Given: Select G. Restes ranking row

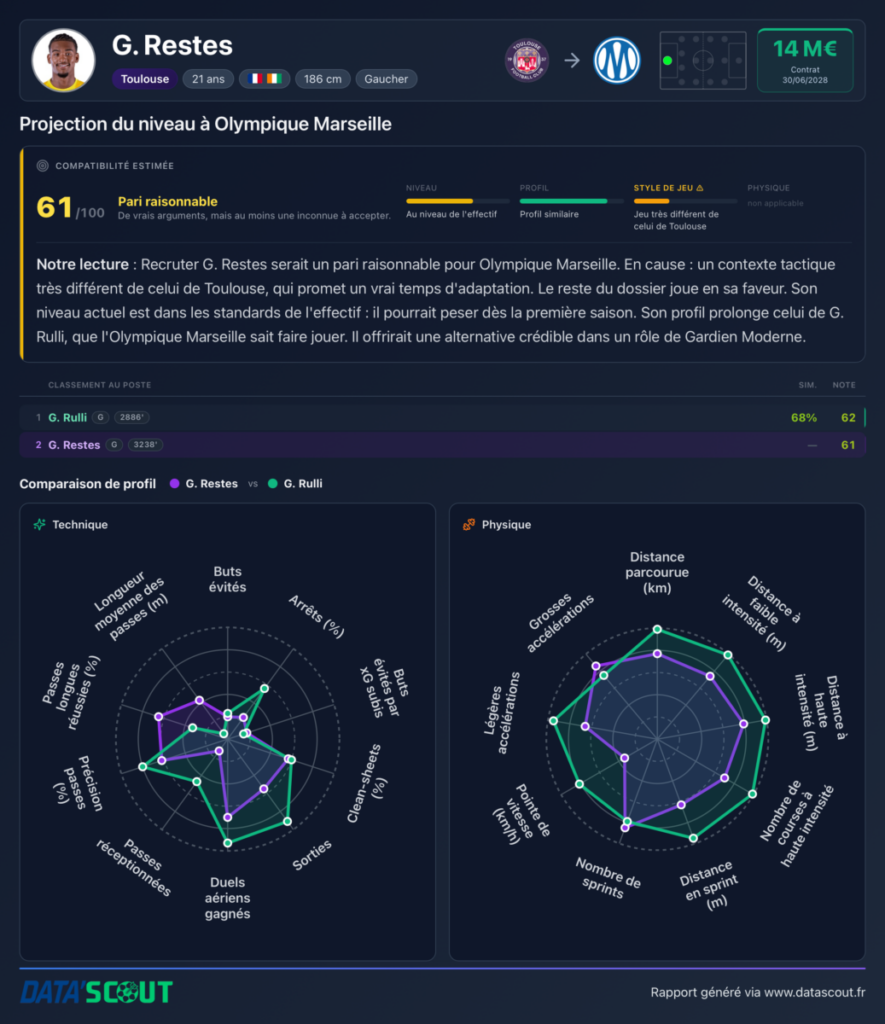Looking at the screenshot, I should pos(442,445).
